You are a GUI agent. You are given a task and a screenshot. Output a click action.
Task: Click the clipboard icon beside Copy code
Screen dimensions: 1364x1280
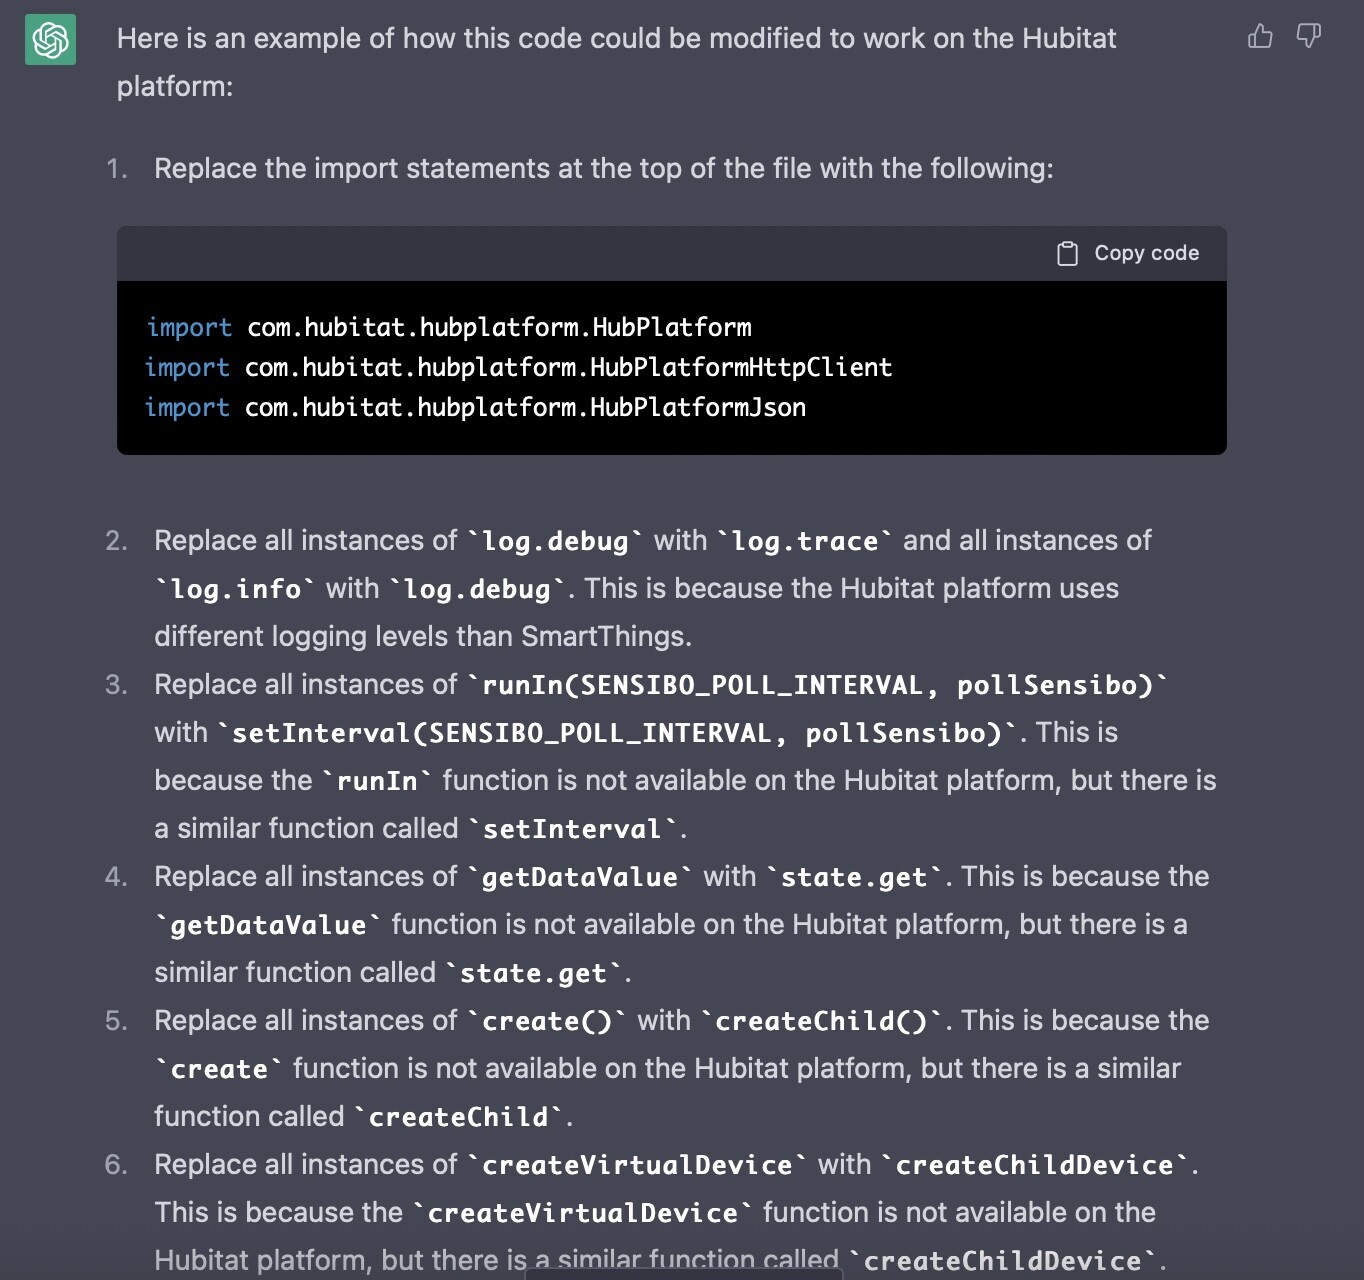click(x=1067, y=252)
